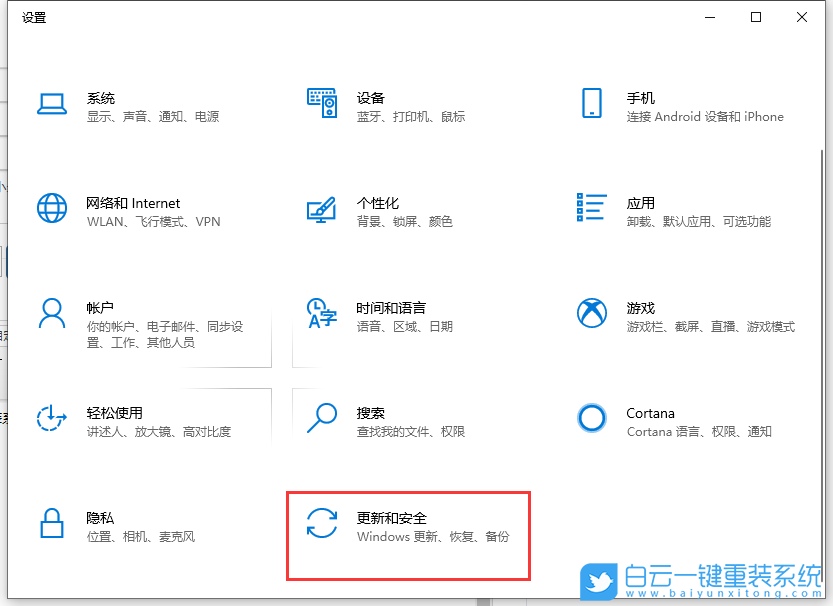Click the 时间和语言 clock icon
Viewport: 833px width, 606px height.
[321, 312]
